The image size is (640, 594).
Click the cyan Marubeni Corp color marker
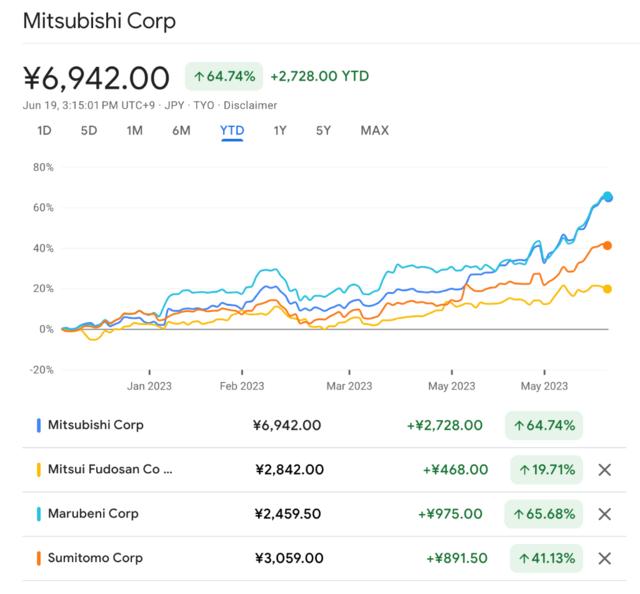[x=38, y=514]
